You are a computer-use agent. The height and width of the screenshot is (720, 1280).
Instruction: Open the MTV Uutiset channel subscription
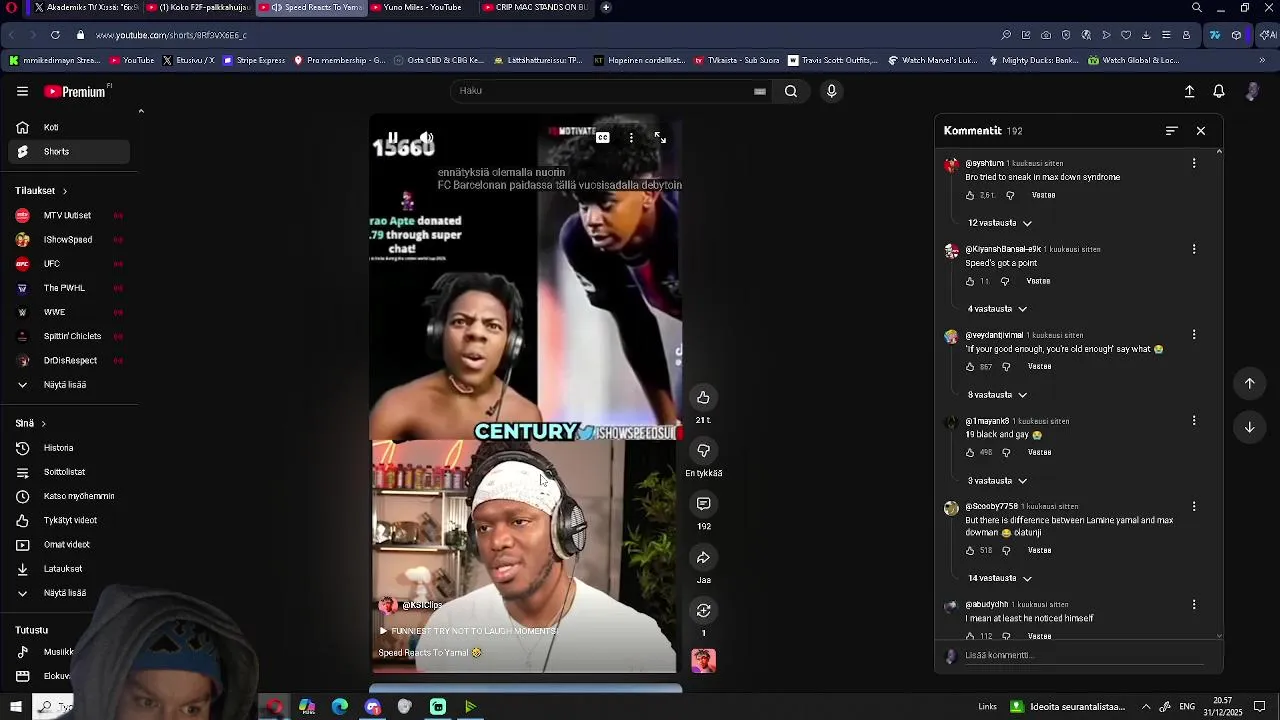[70, 216]
